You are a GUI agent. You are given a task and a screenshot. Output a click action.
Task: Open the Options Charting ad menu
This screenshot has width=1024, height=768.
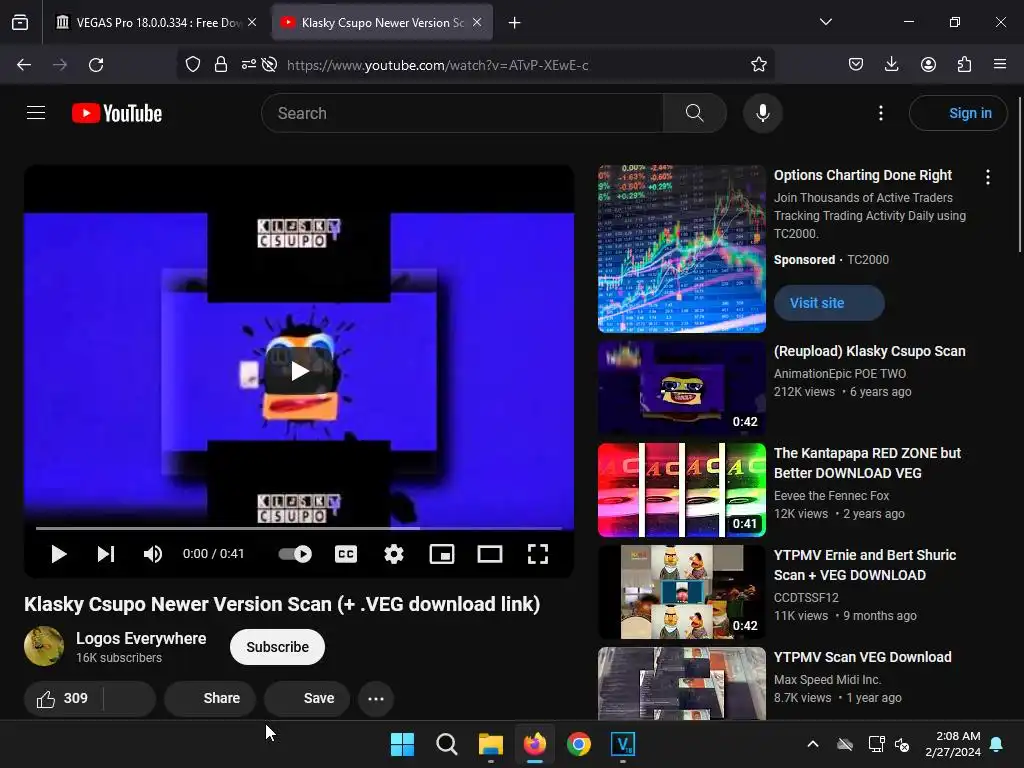point(987,177)
